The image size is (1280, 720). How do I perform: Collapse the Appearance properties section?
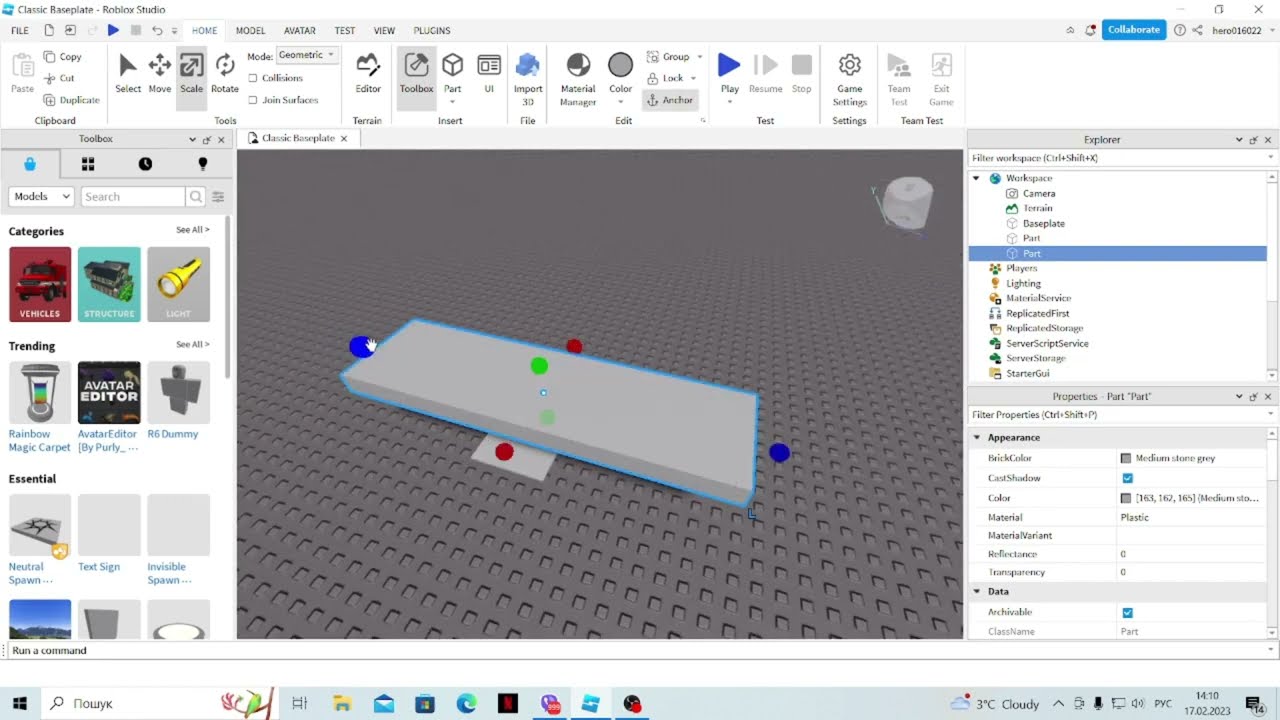(976, 438)
